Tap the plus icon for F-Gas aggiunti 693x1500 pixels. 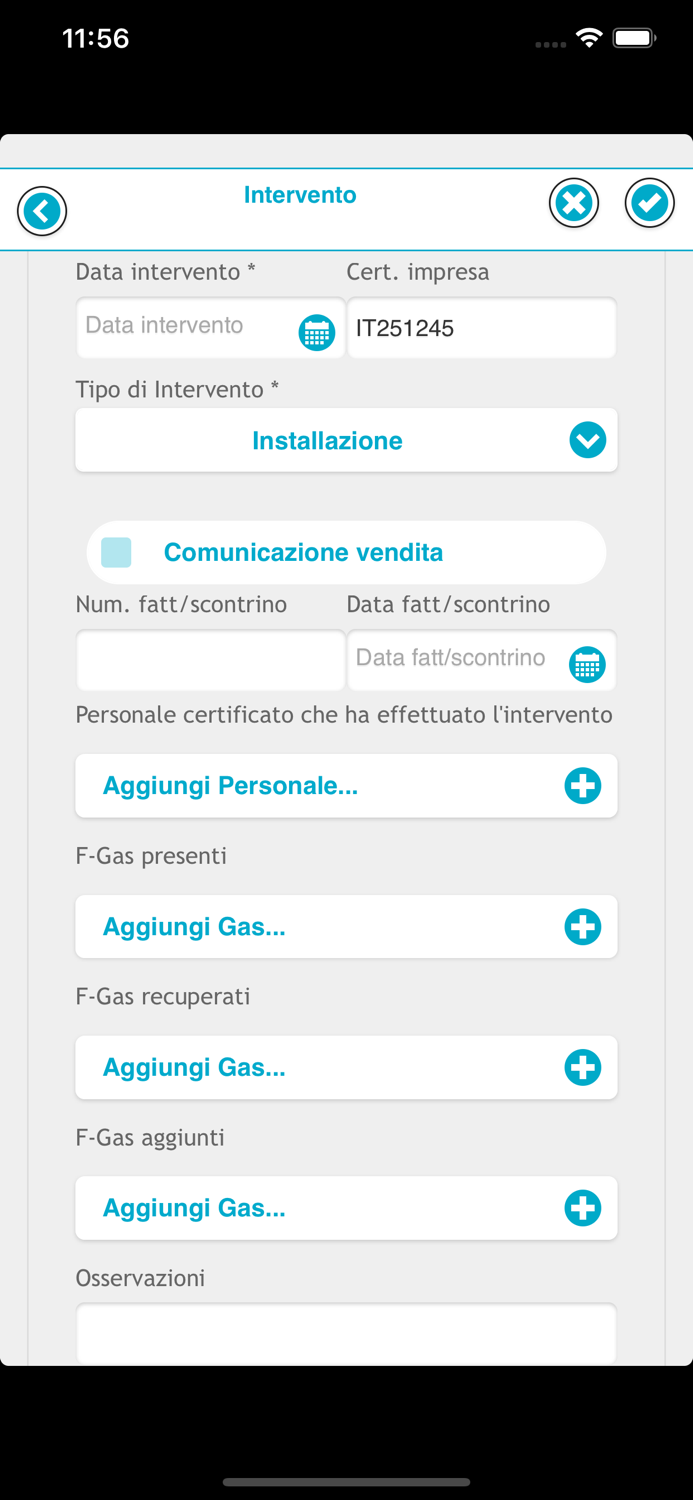coord(583,1208)
